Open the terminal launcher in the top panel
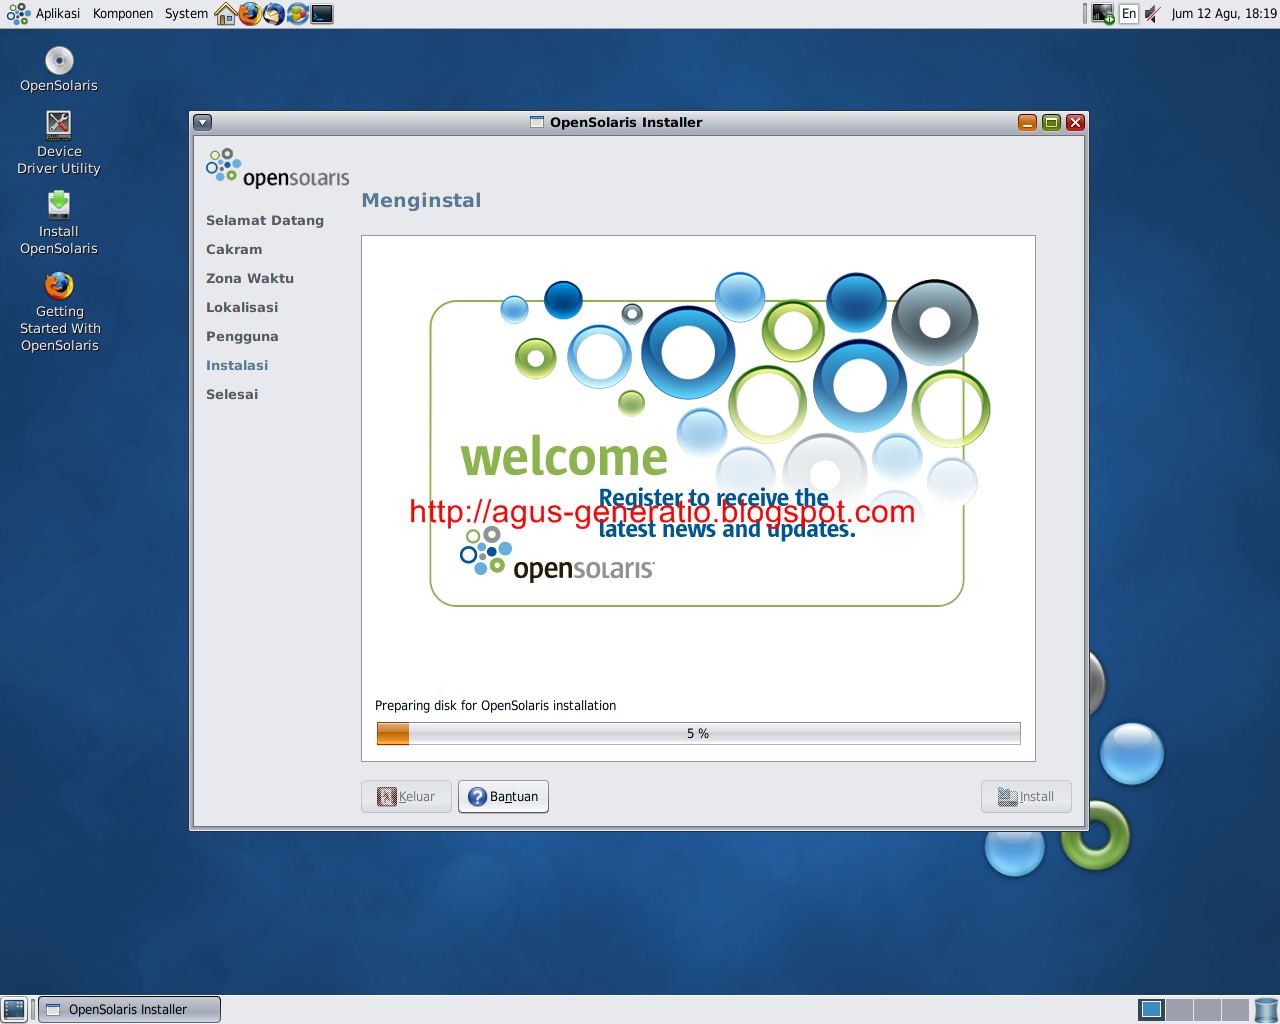The image size is (1280, 1024). [x=322, y=14]
